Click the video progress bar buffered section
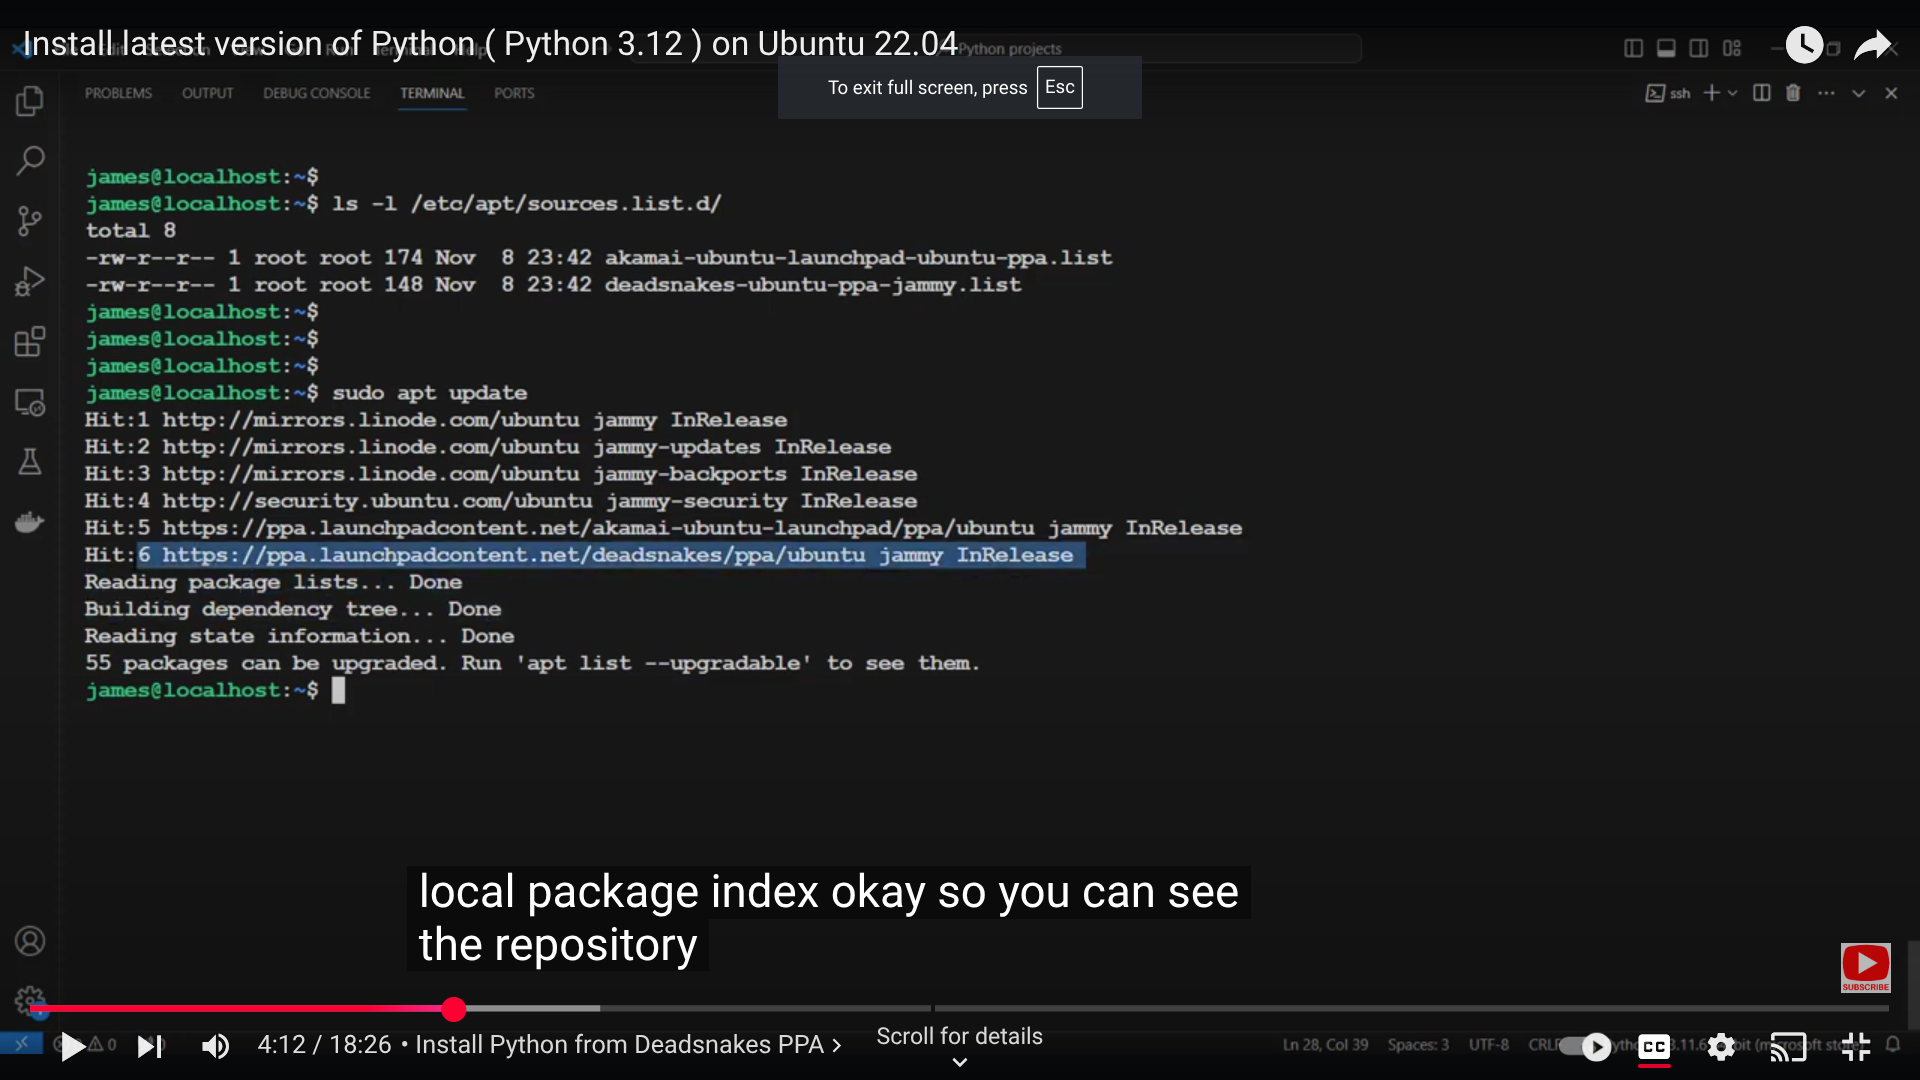The image size is (1920, 1080). 532,1008
